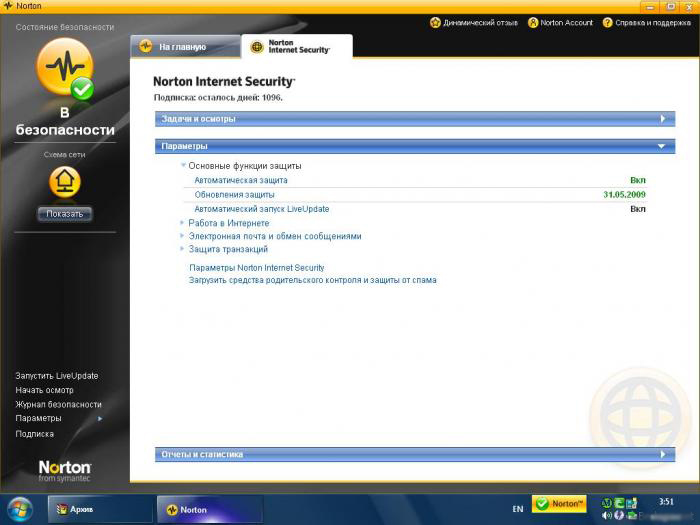
Task: Click the Norton Account icon
Action: click(x=533, y=22)
